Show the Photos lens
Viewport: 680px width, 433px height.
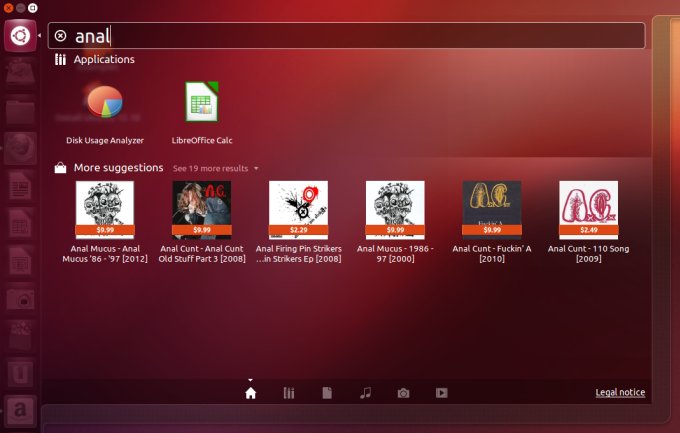[403, 393]
